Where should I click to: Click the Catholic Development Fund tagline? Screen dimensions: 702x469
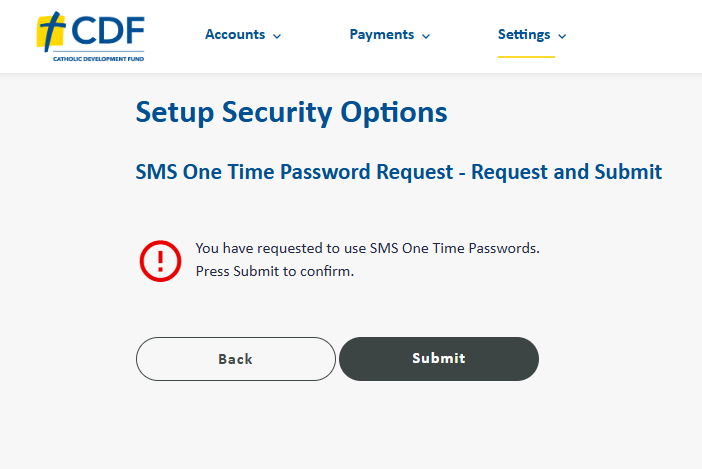(x=98, y=59)
